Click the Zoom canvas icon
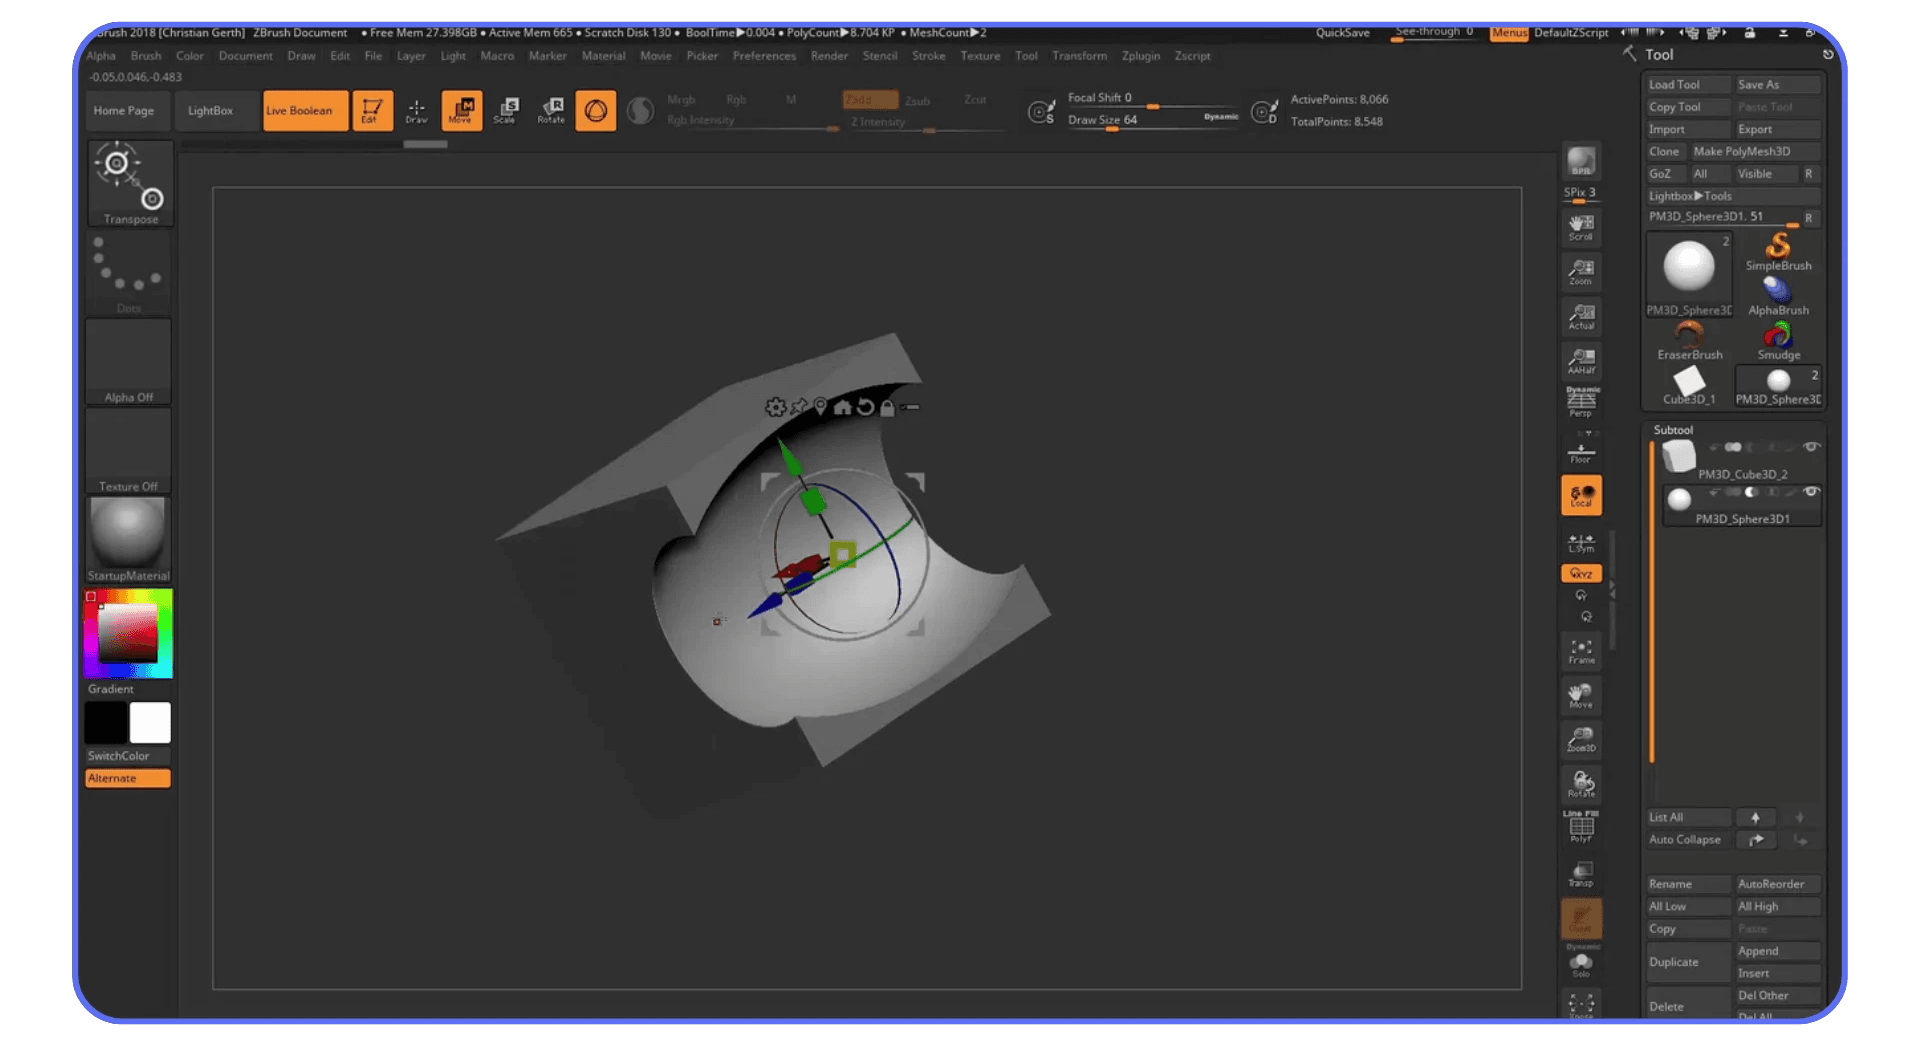1920x1046 pixels. tap(1581, 271)
